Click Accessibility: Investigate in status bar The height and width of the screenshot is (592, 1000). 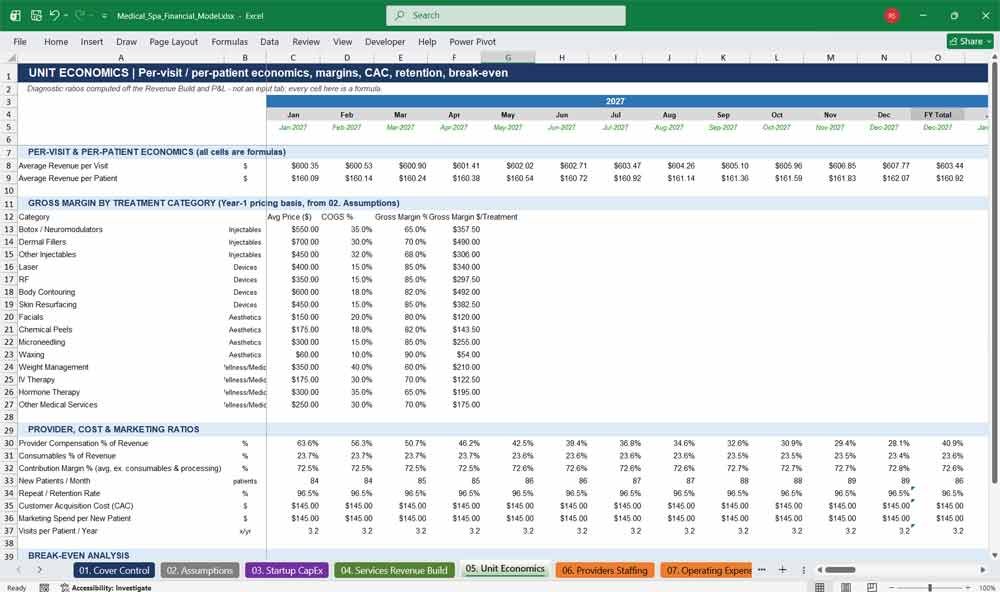click(x=106, y=588)
